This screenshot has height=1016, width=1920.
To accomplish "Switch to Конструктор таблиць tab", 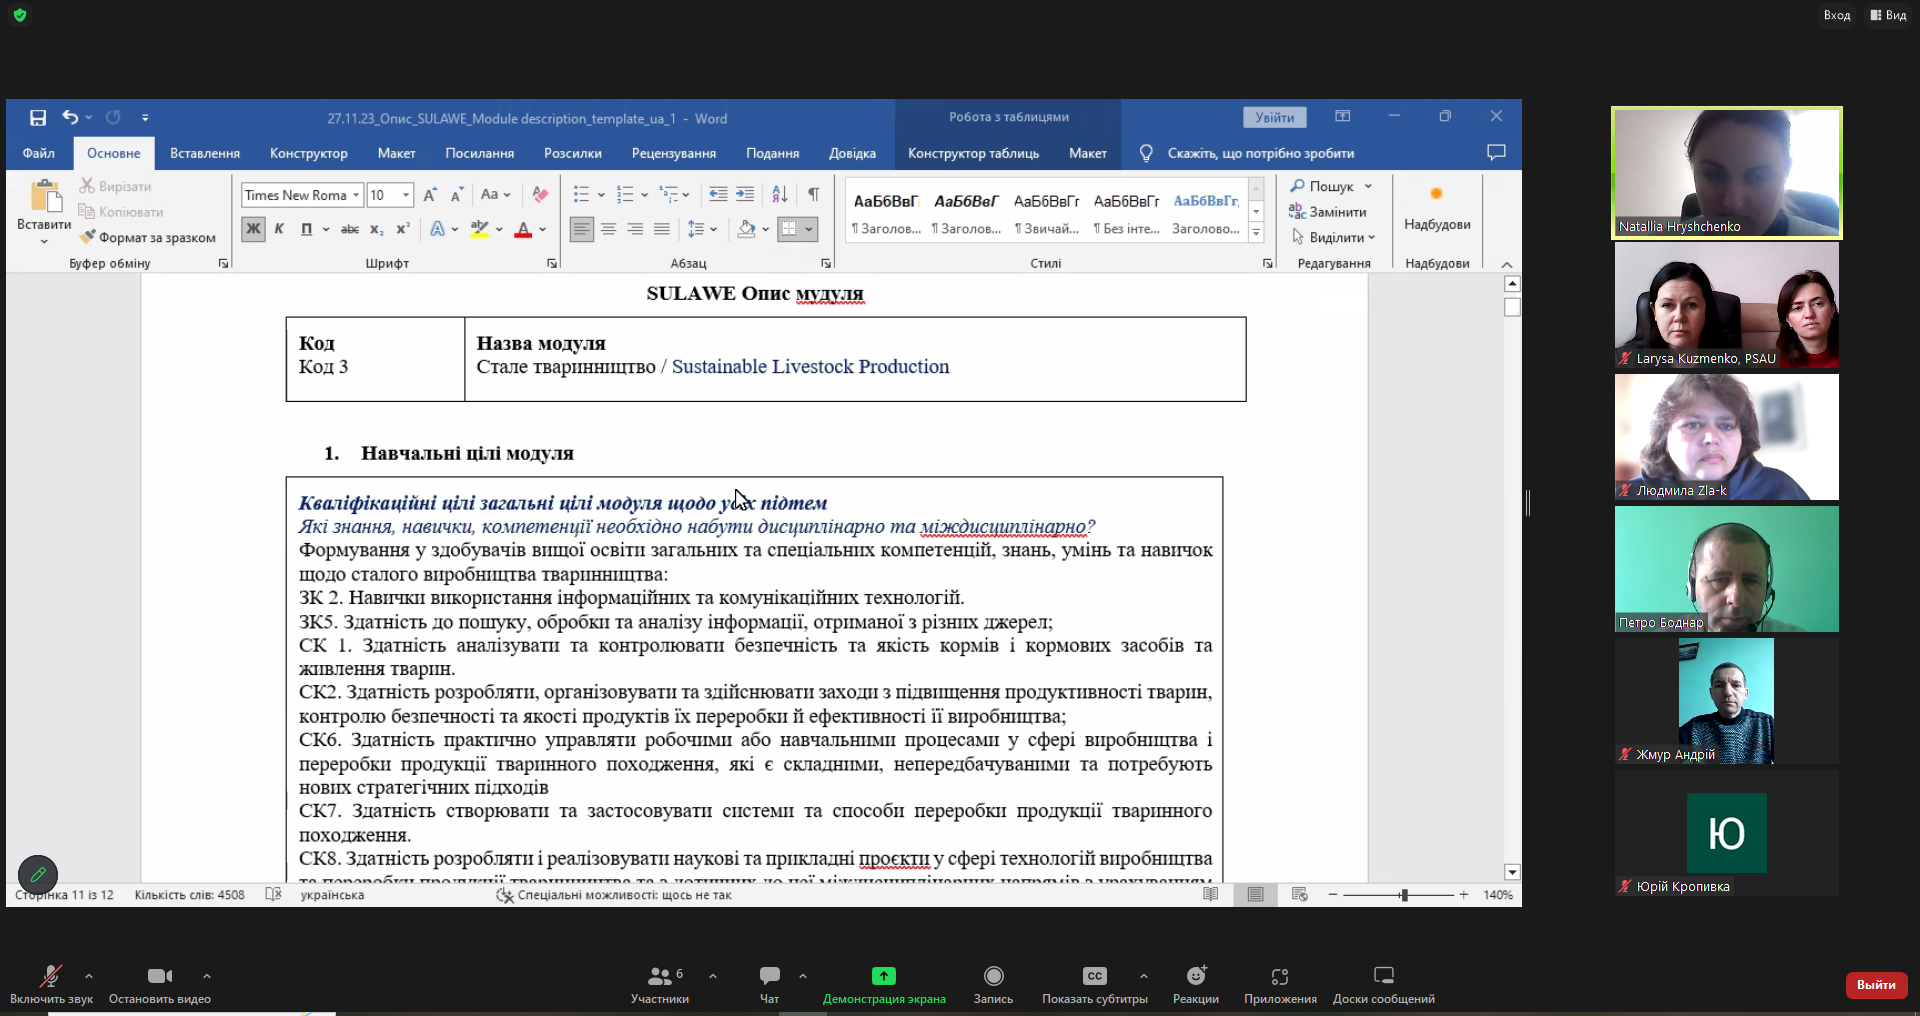I will (x=973, y=153).
